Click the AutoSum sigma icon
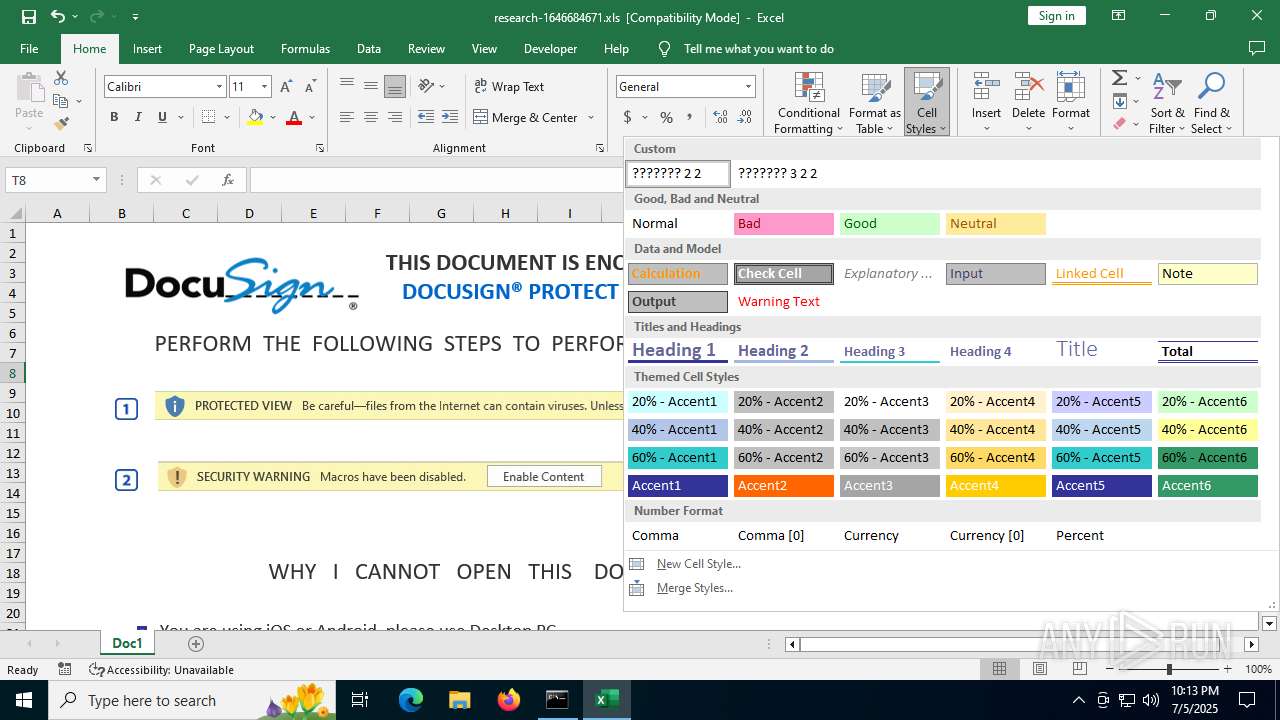This screenshot has width=1280, height=720. [1120, 78]
